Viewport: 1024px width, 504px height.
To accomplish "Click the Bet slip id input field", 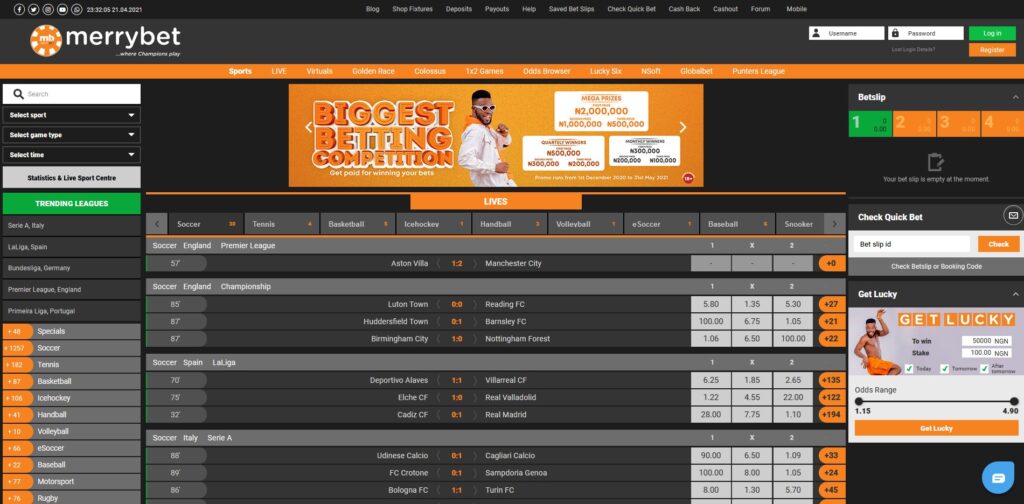I will [x=912, y=244].
